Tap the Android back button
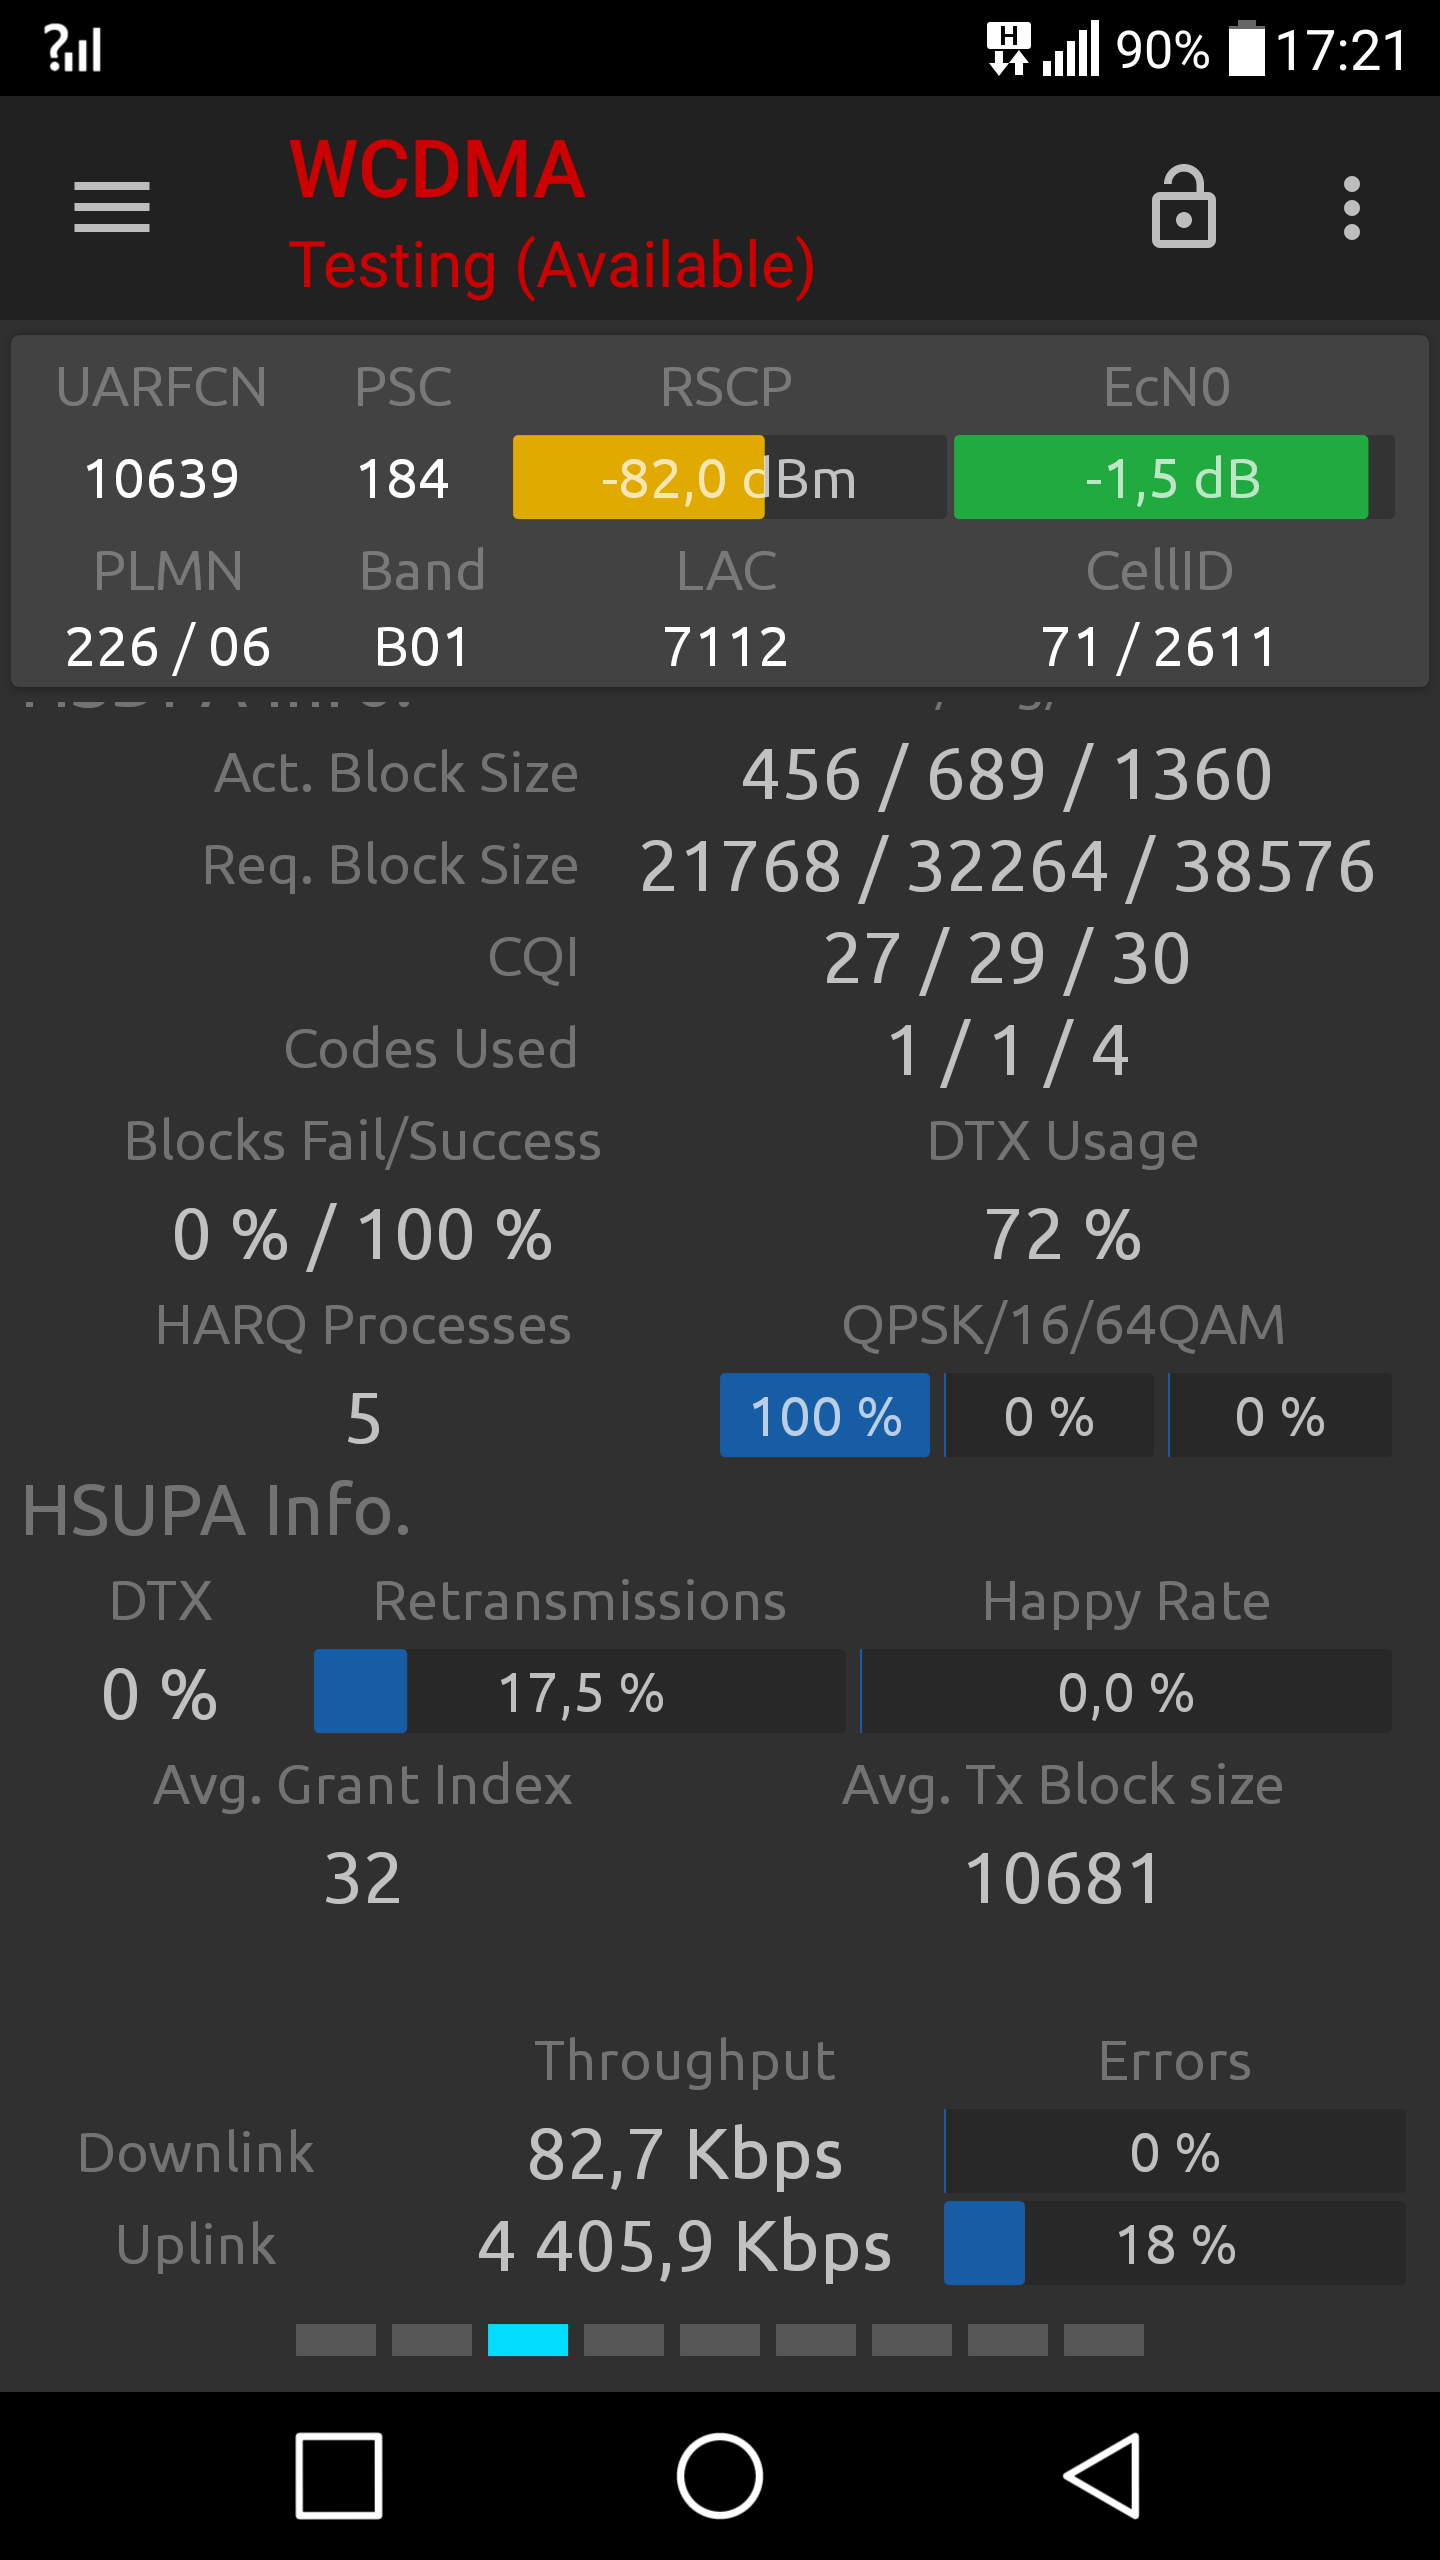The image size is (1440, 2560). 1103,2475
